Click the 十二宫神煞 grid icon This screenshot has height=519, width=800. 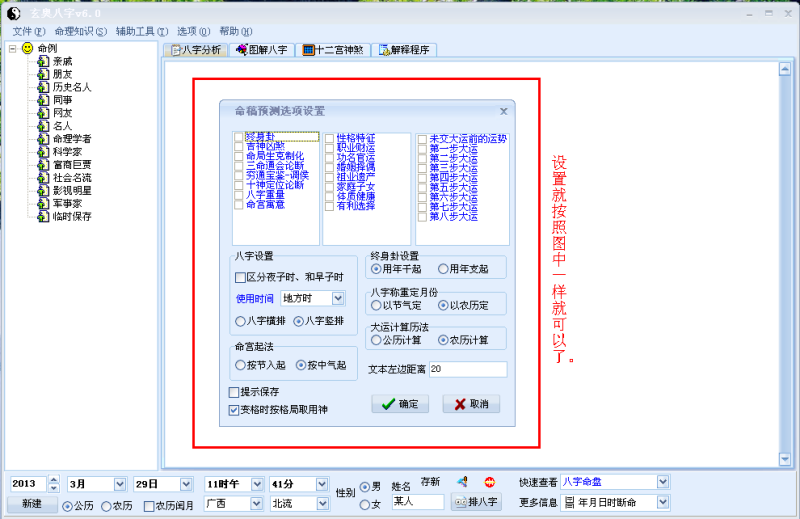[308, 50]
